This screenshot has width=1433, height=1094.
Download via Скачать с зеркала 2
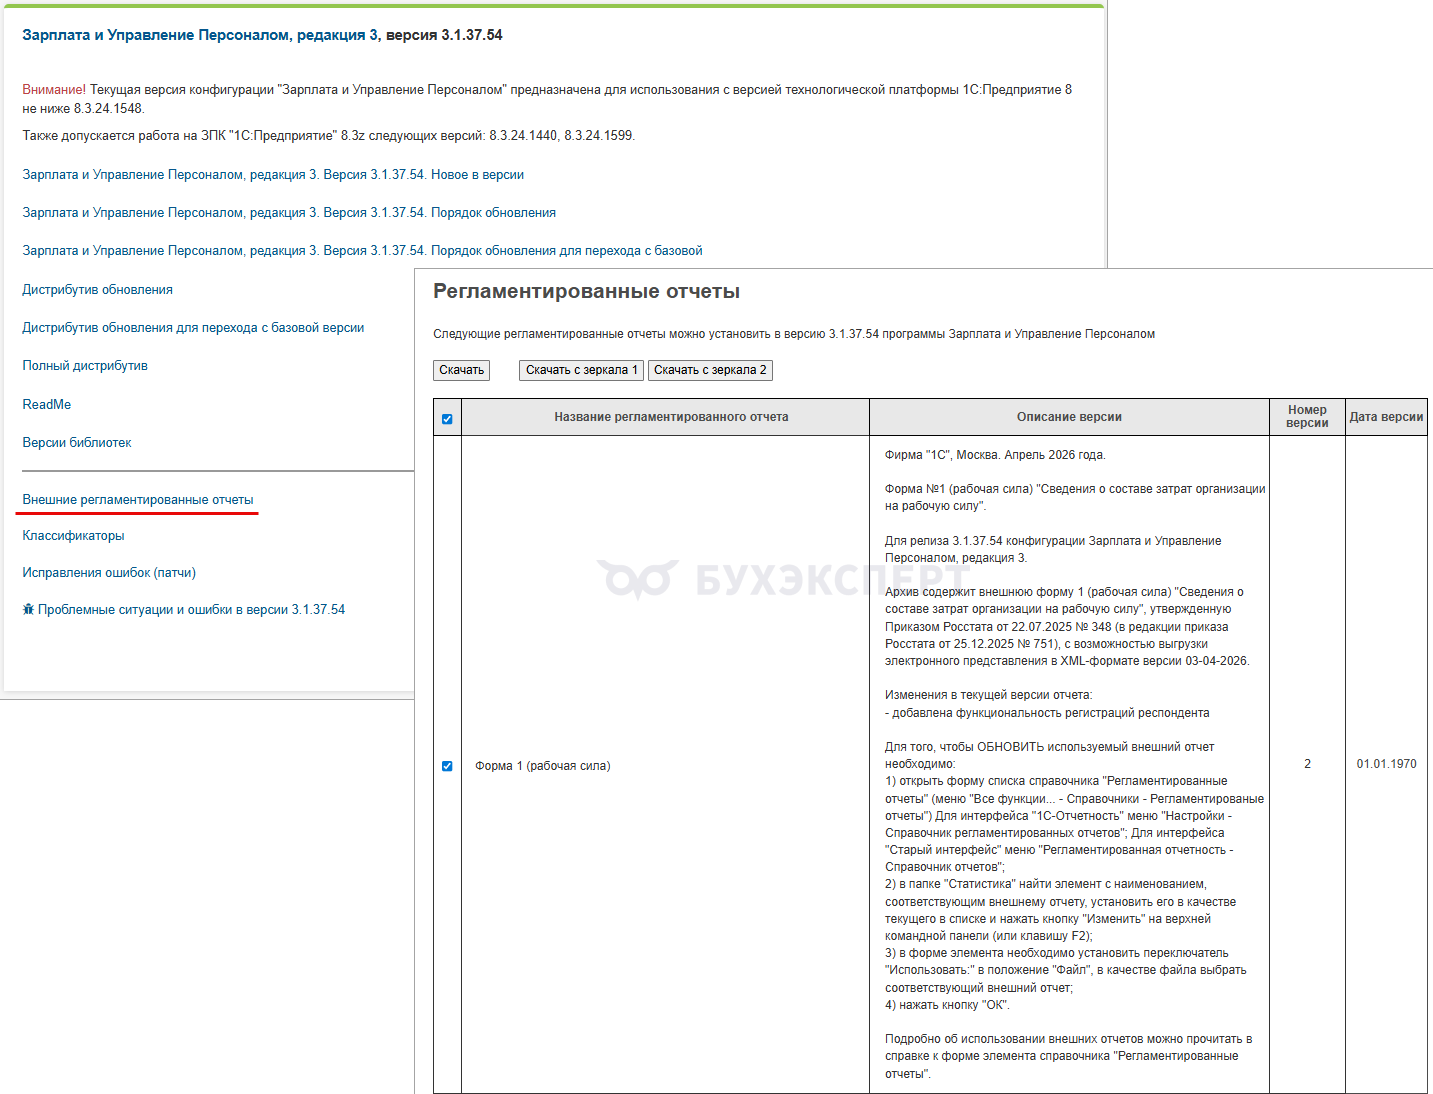pyautogui.click(x=710, y=370)
